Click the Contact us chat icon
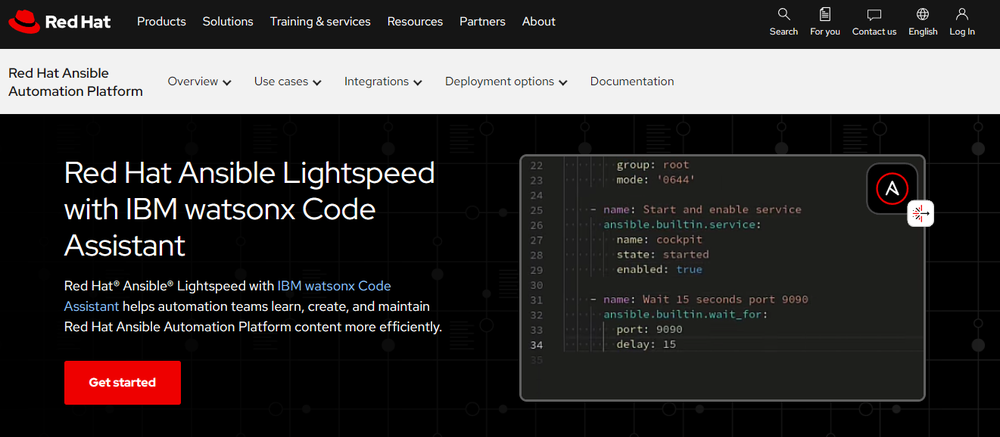Viewport: 1000px width, 437px height. 874,15
